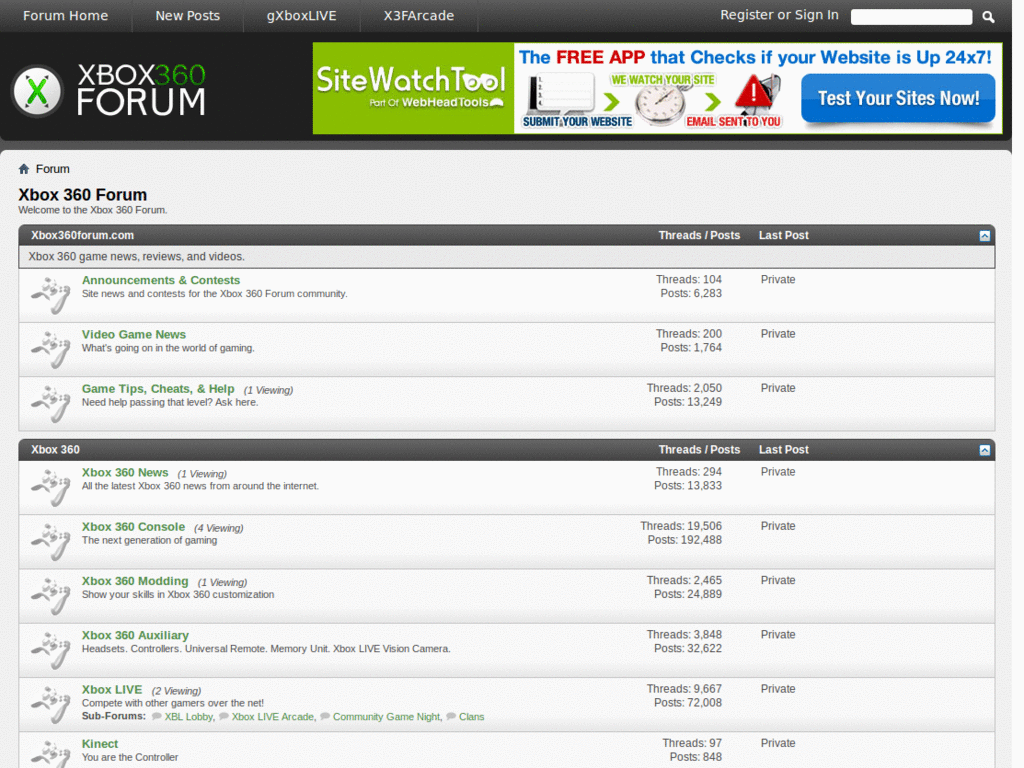Click Register or Sign In link
The height and width of the screenshot is (768, 1024).
(779, 15)
